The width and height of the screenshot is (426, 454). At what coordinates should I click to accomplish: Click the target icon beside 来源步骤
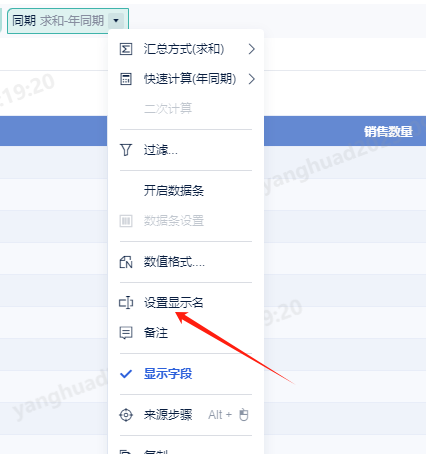coord(126,415)
